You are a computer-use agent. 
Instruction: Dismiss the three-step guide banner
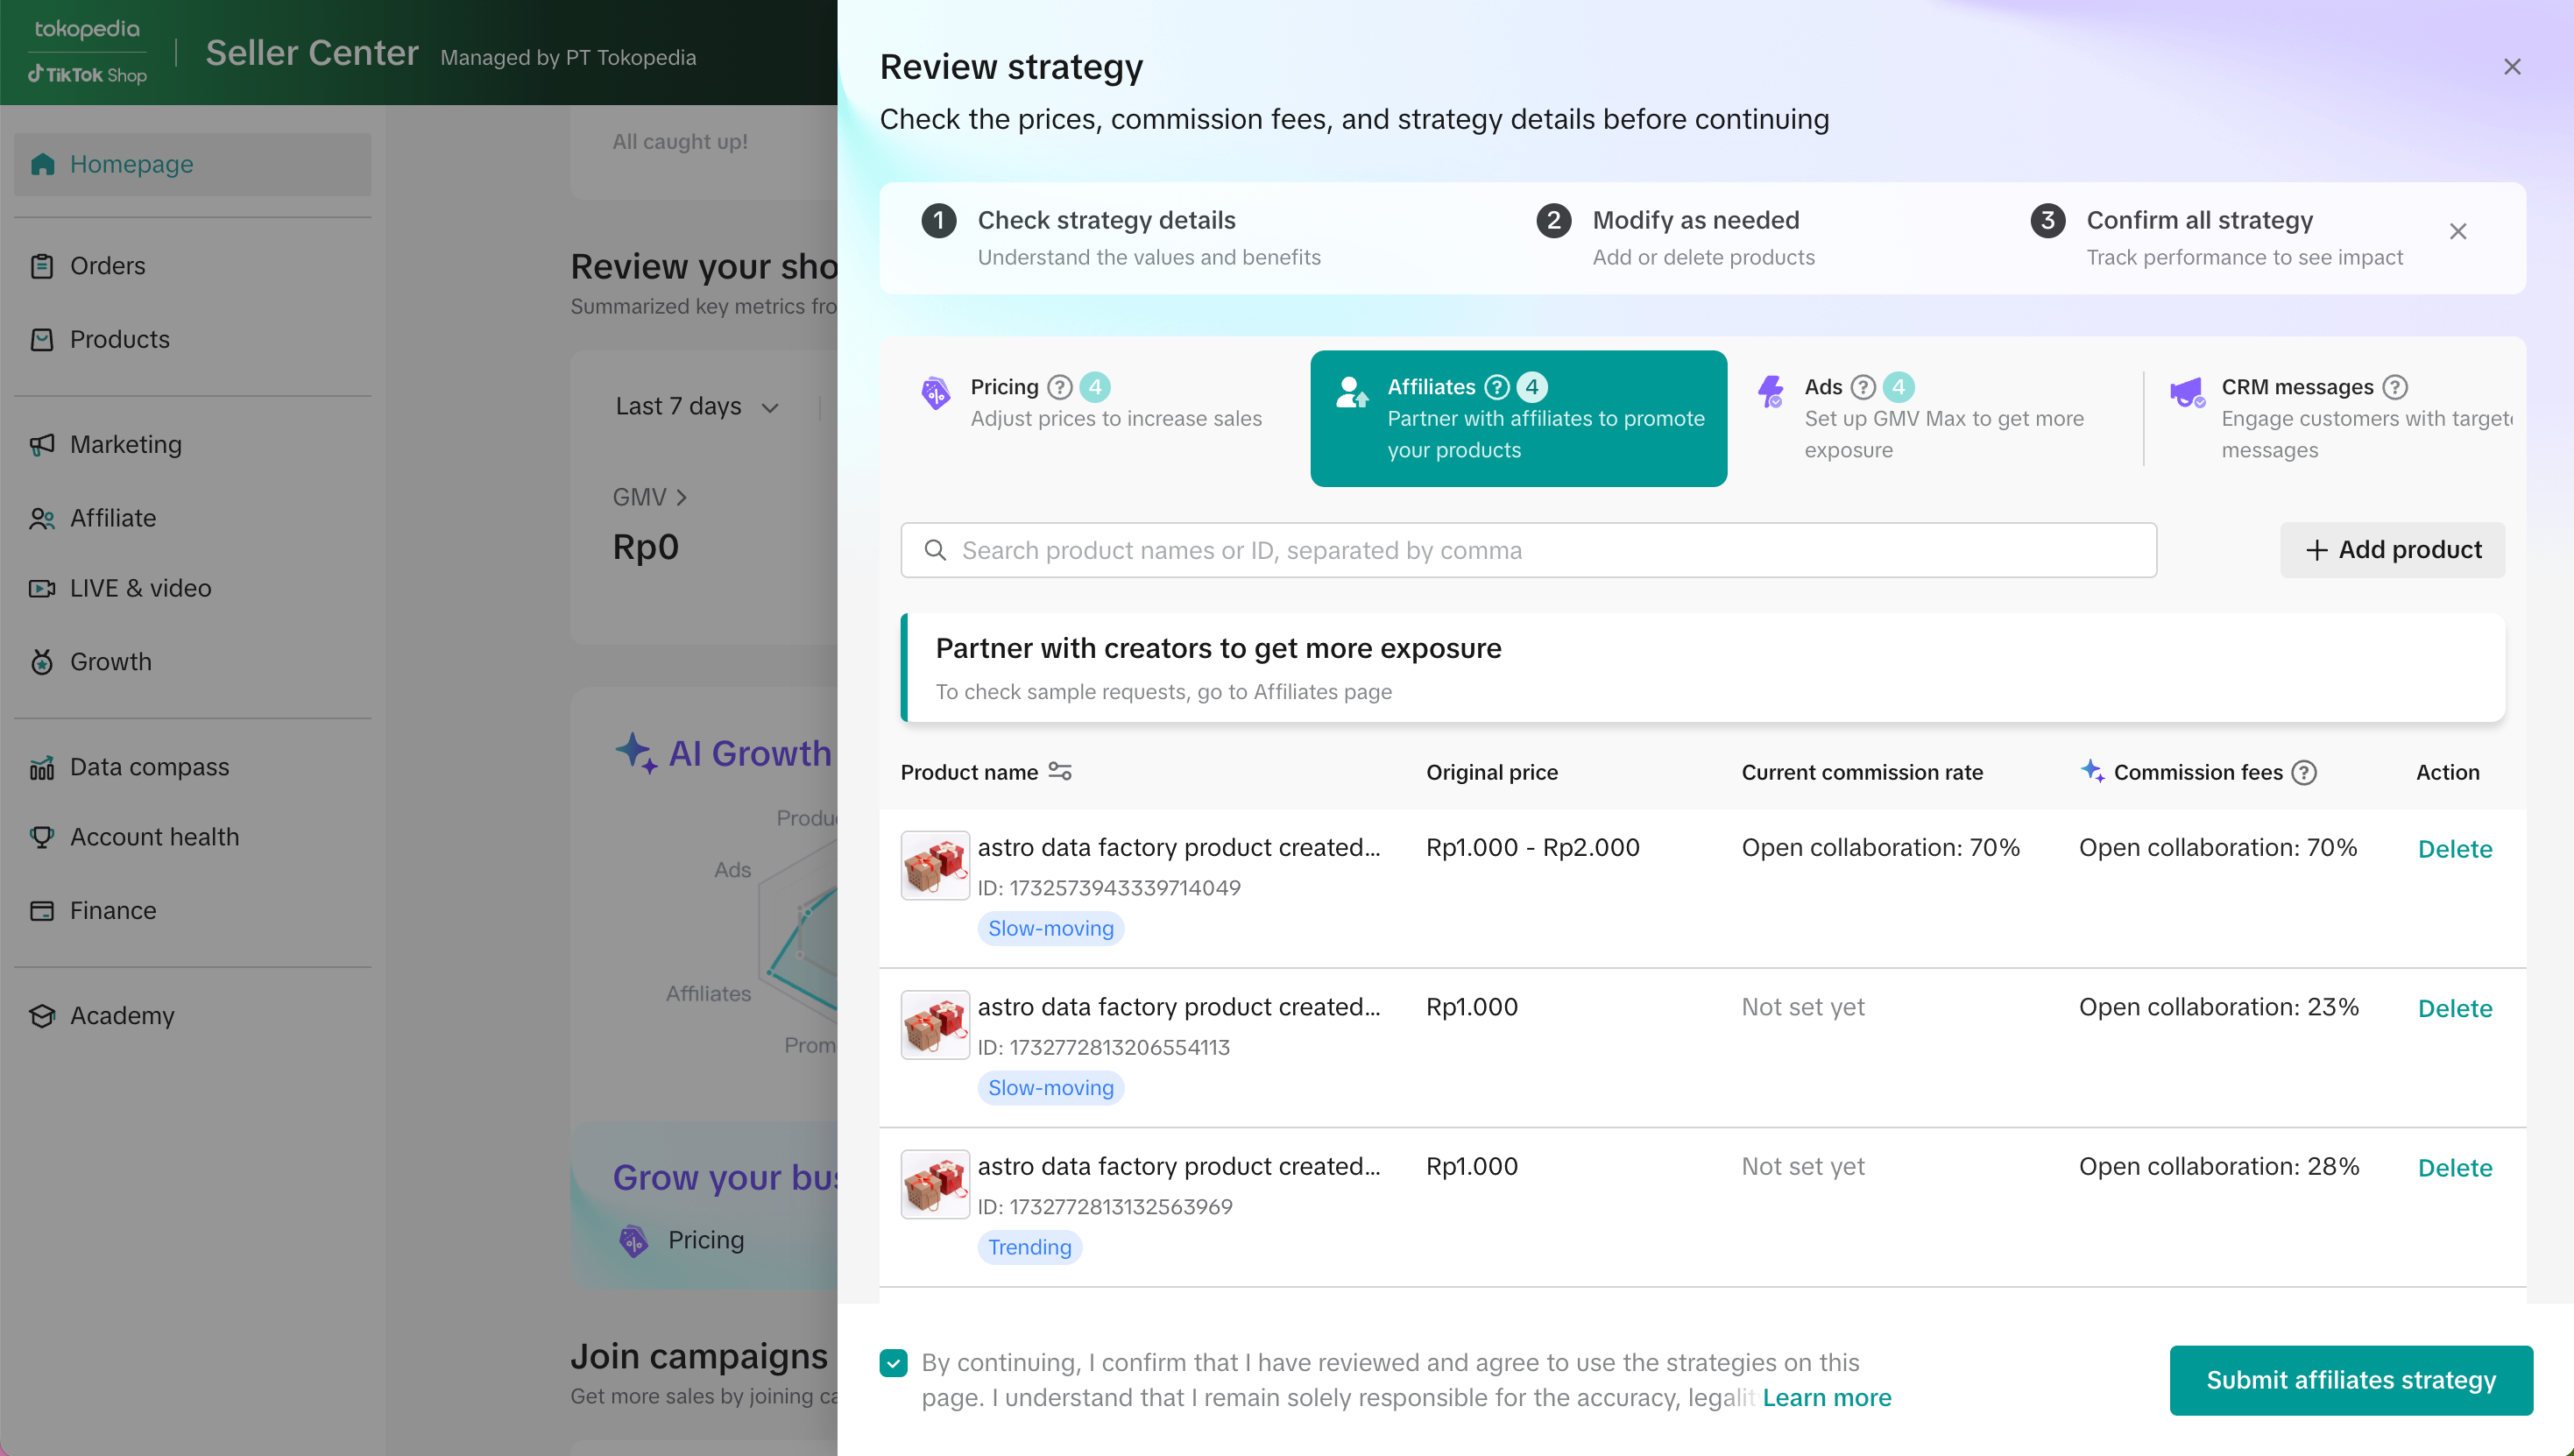tap(2457, 232)
